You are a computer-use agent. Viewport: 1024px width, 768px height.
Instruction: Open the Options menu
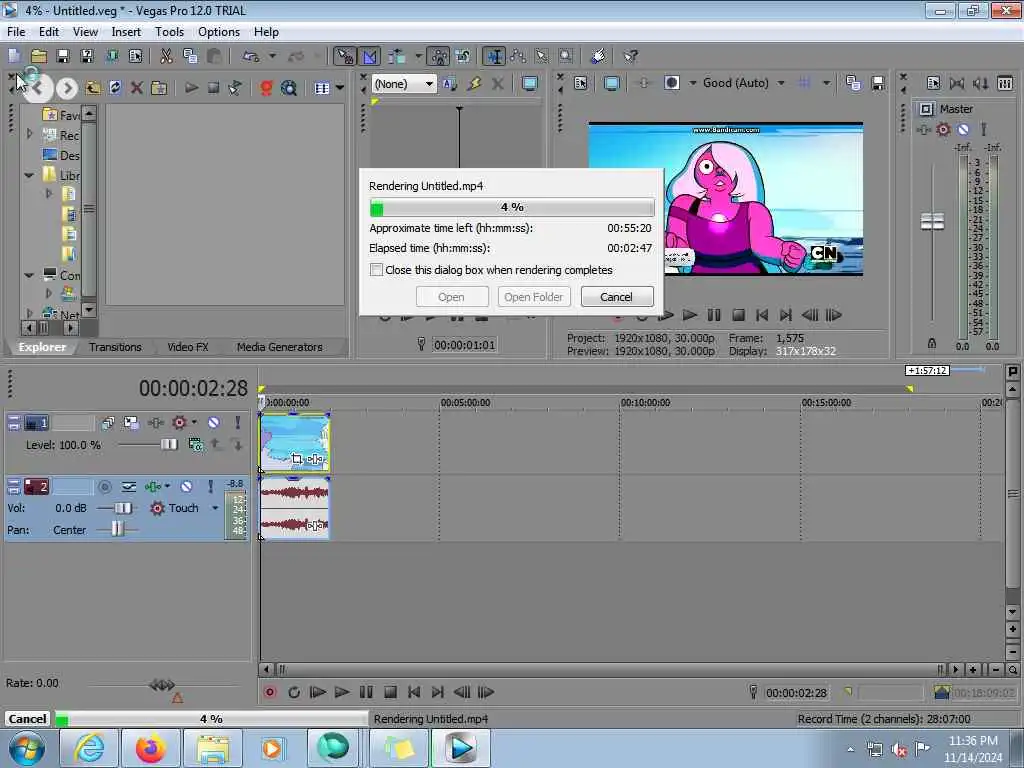(219, 31)
